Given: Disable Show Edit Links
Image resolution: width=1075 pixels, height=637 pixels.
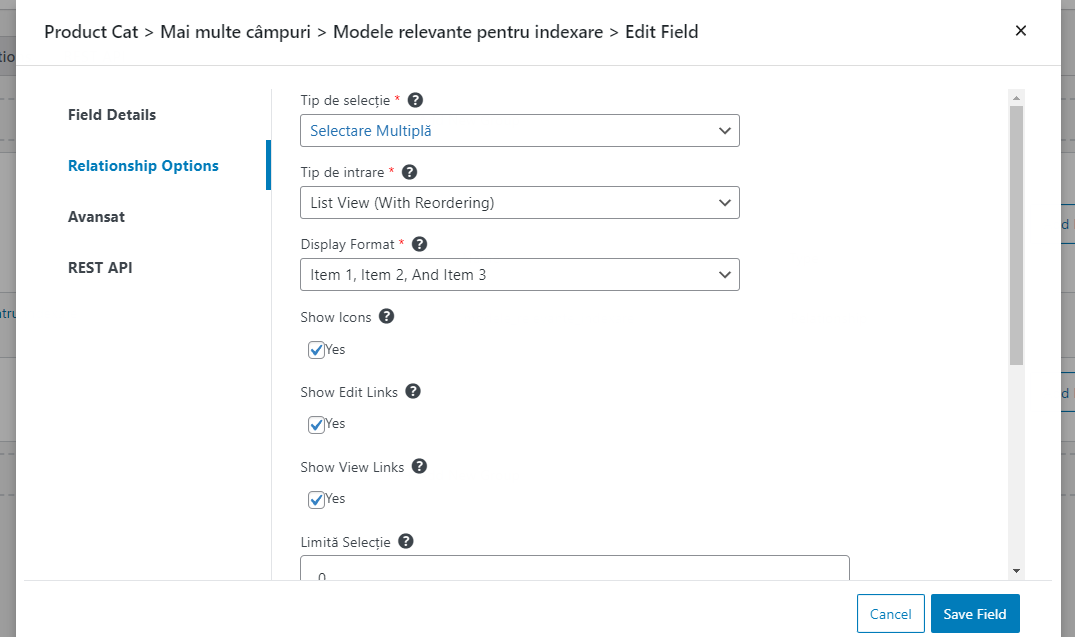Looking at the screenshot, I should (x=316, y=424).
